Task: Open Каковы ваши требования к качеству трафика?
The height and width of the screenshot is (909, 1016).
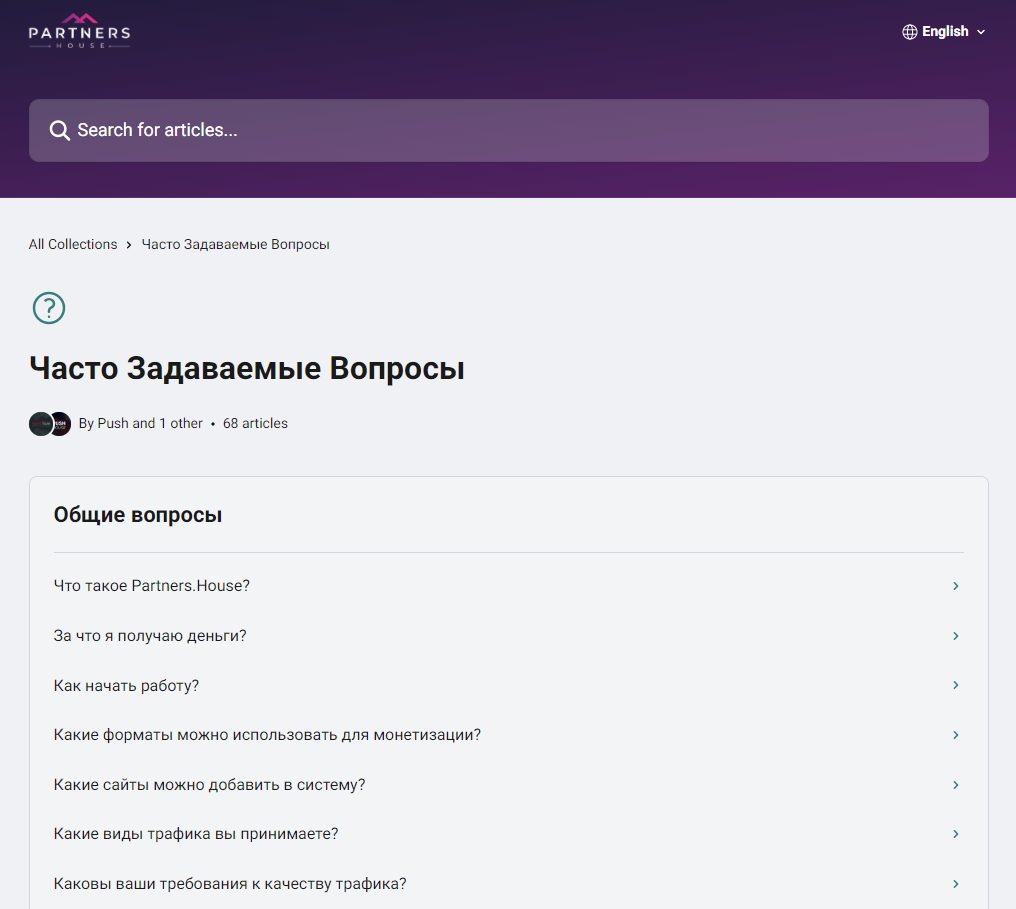Action: [x=509, y=884]
